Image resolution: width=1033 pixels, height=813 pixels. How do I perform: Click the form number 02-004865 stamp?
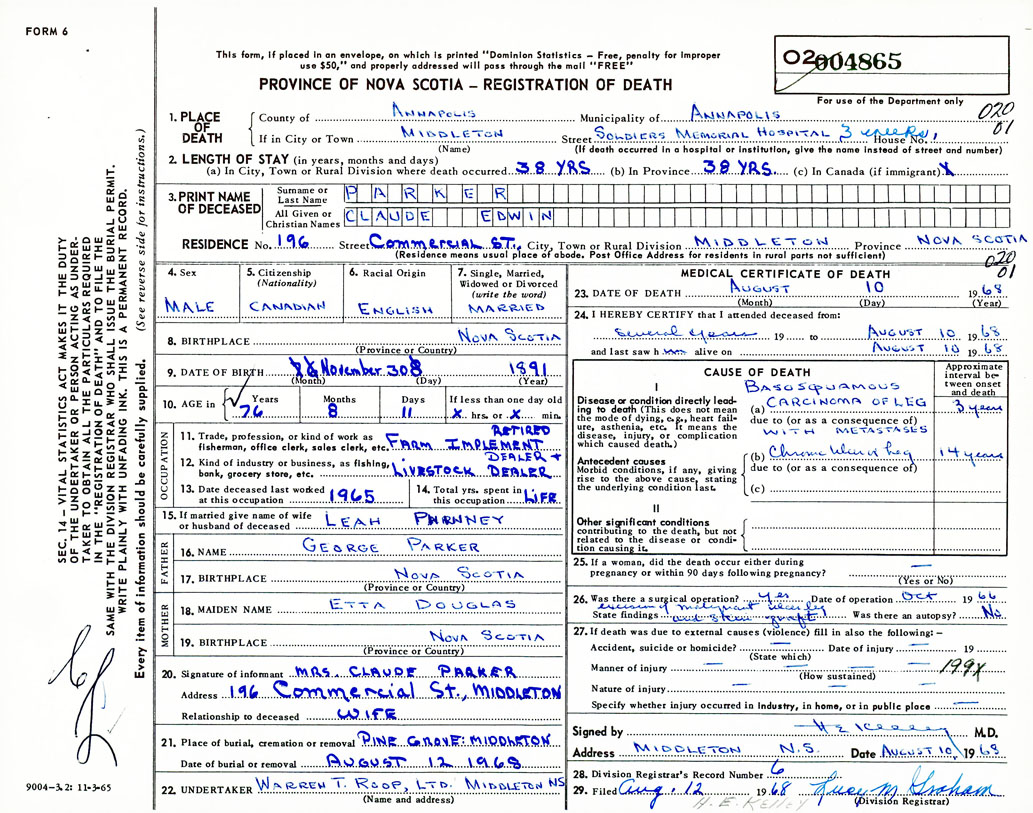(x=845, y=60)
